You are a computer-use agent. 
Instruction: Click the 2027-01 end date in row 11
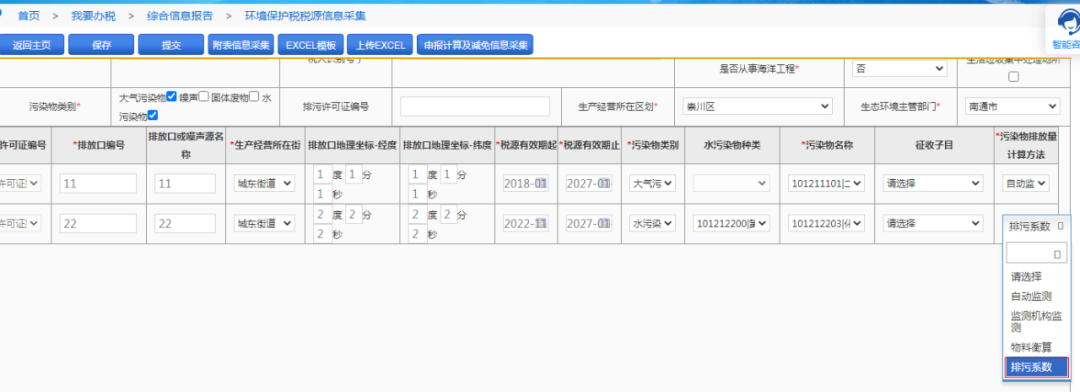tap(589, 183)
